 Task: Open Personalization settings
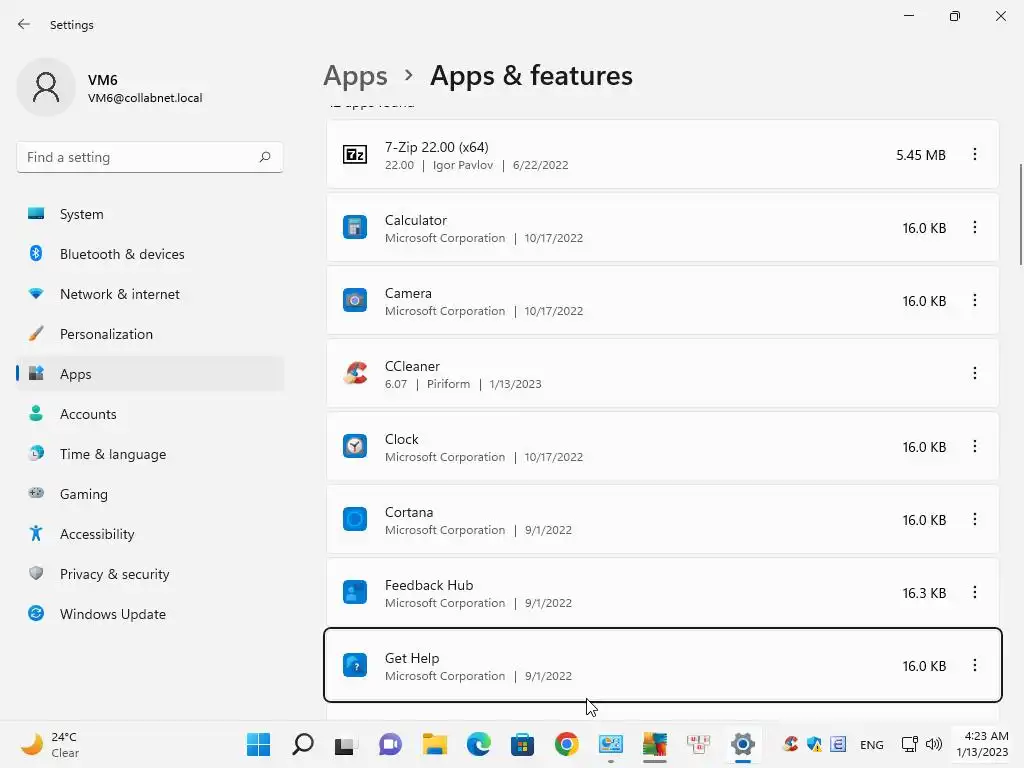pyautogui.click(x=150, y=334)
